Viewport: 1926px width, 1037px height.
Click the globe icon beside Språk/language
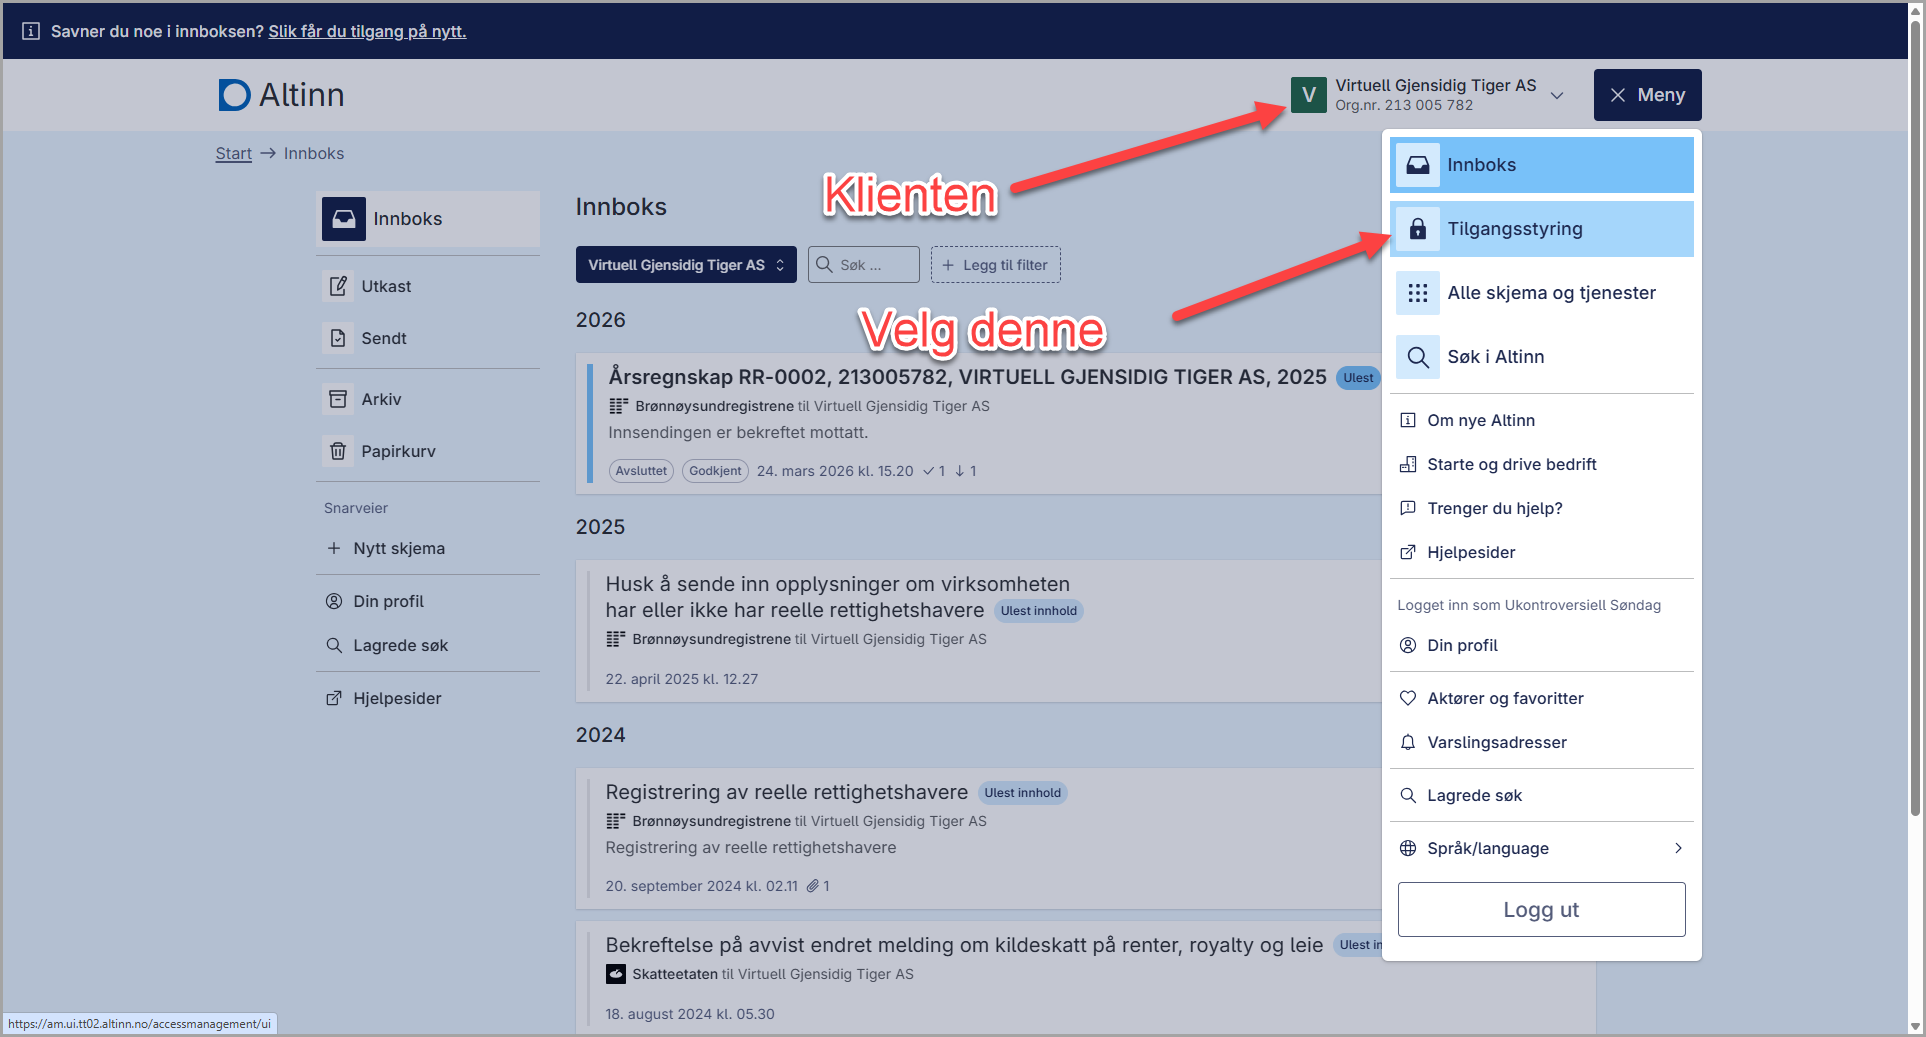coord(1408,848)
